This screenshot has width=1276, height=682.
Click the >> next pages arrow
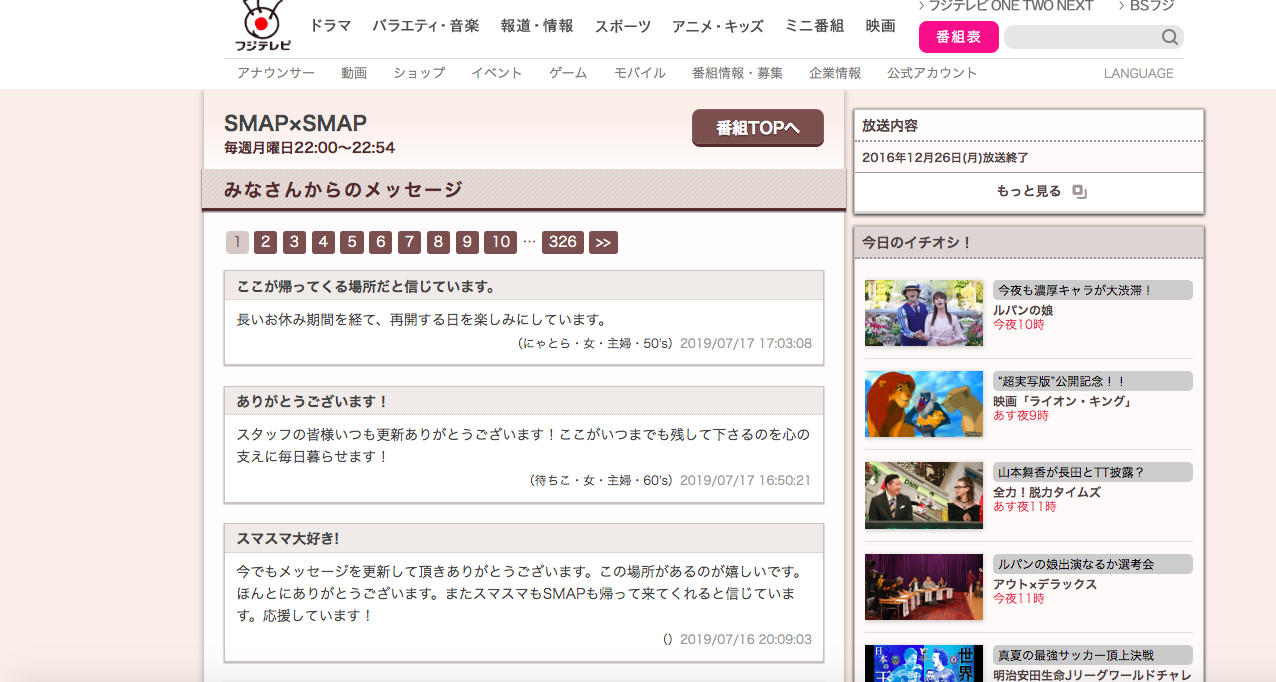tap(603, 242)
